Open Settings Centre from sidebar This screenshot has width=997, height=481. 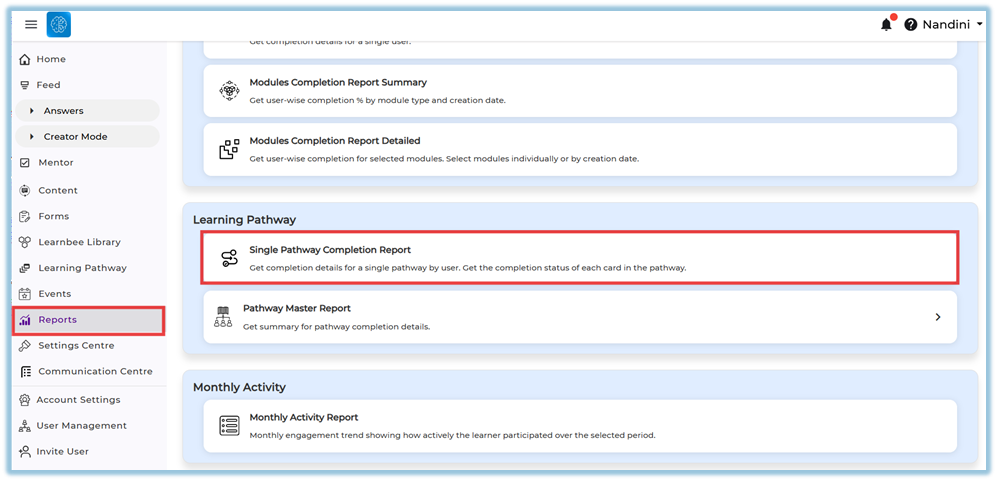[x=76, y=346]
